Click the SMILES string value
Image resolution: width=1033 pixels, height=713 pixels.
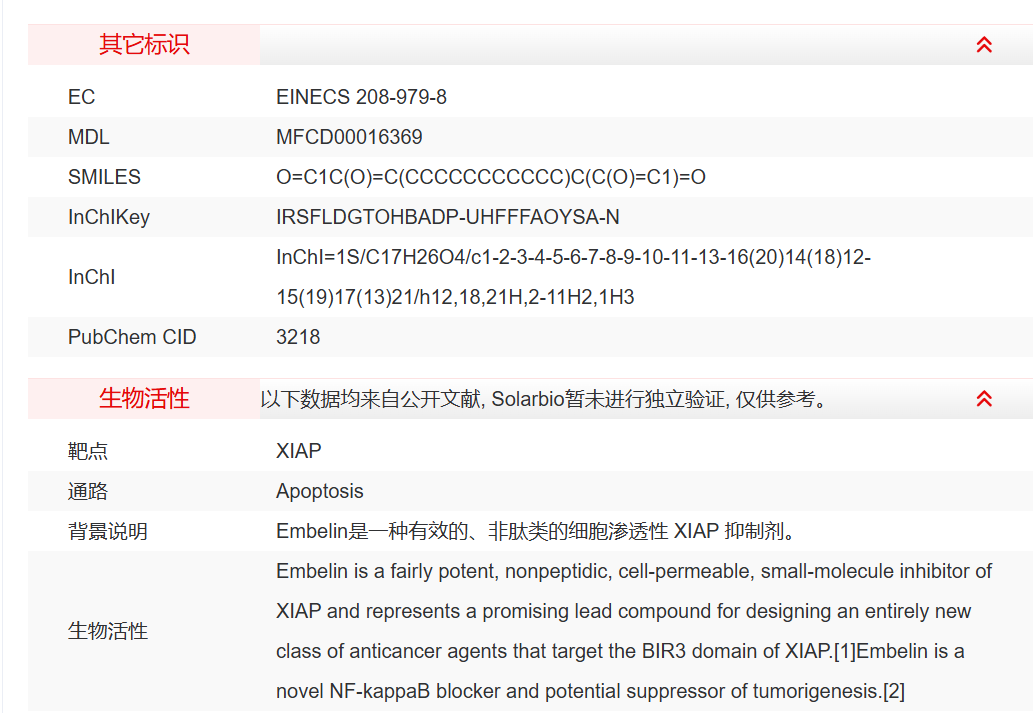(490, 177)
